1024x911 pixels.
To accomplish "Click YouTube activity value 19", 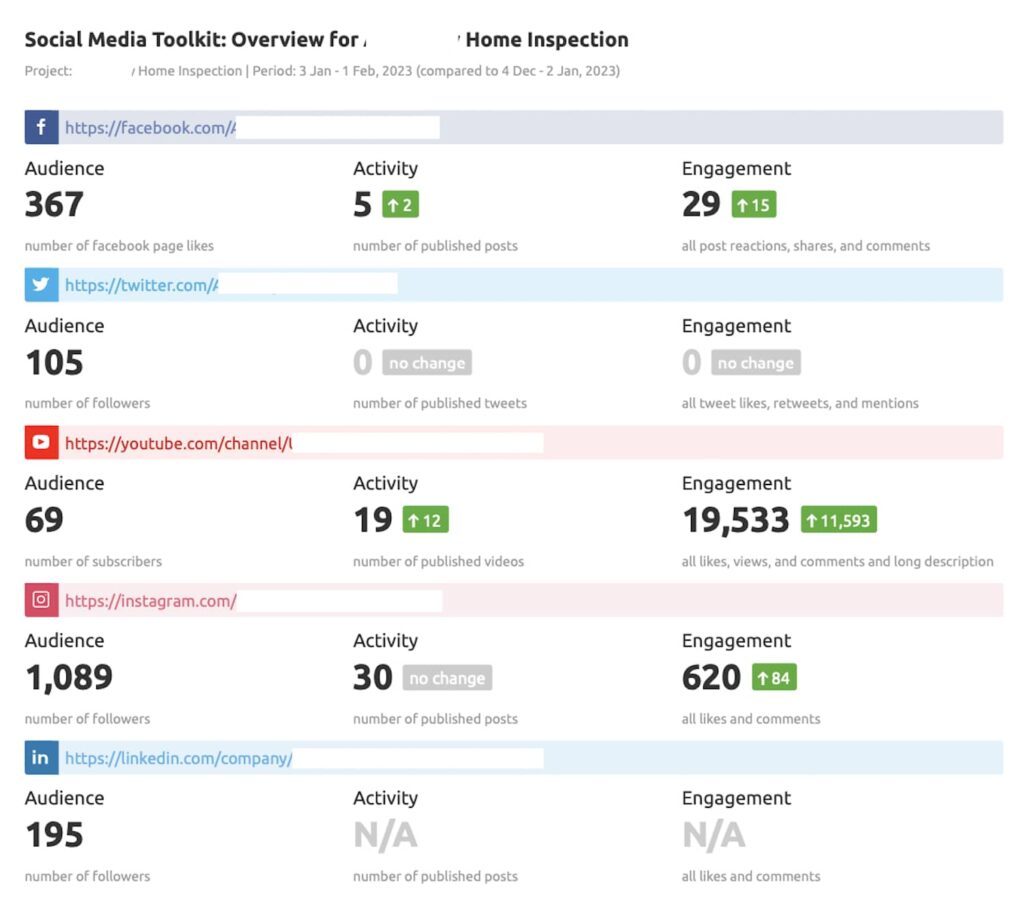I will click(372, 520).
